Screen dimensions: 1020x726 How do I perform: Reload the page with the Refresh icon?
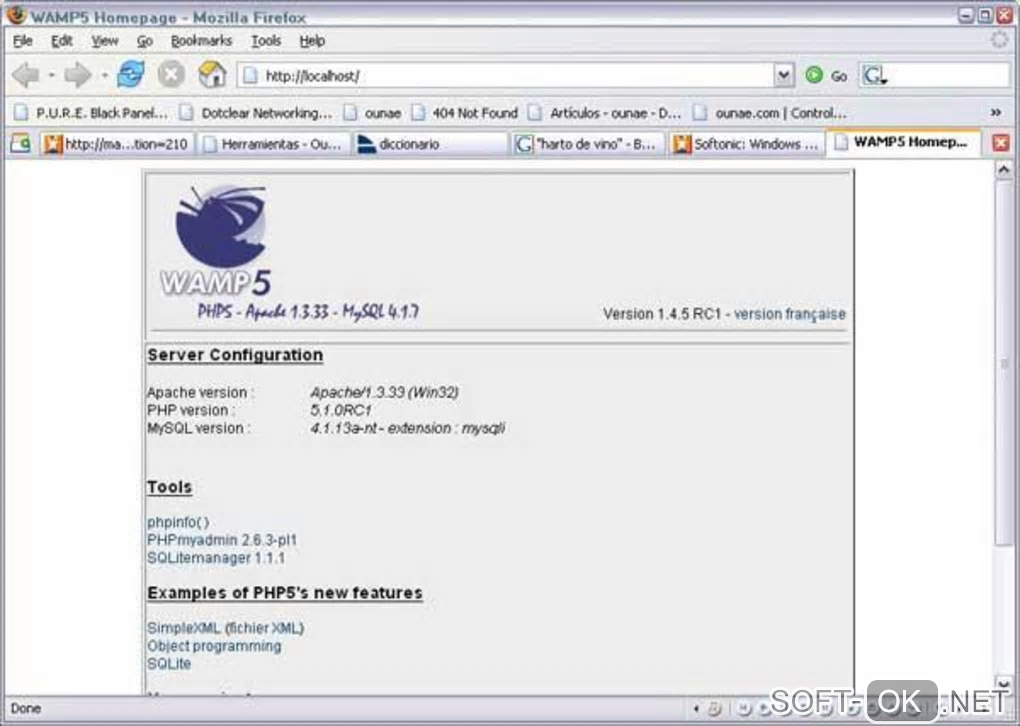click(x=131, y=74)
